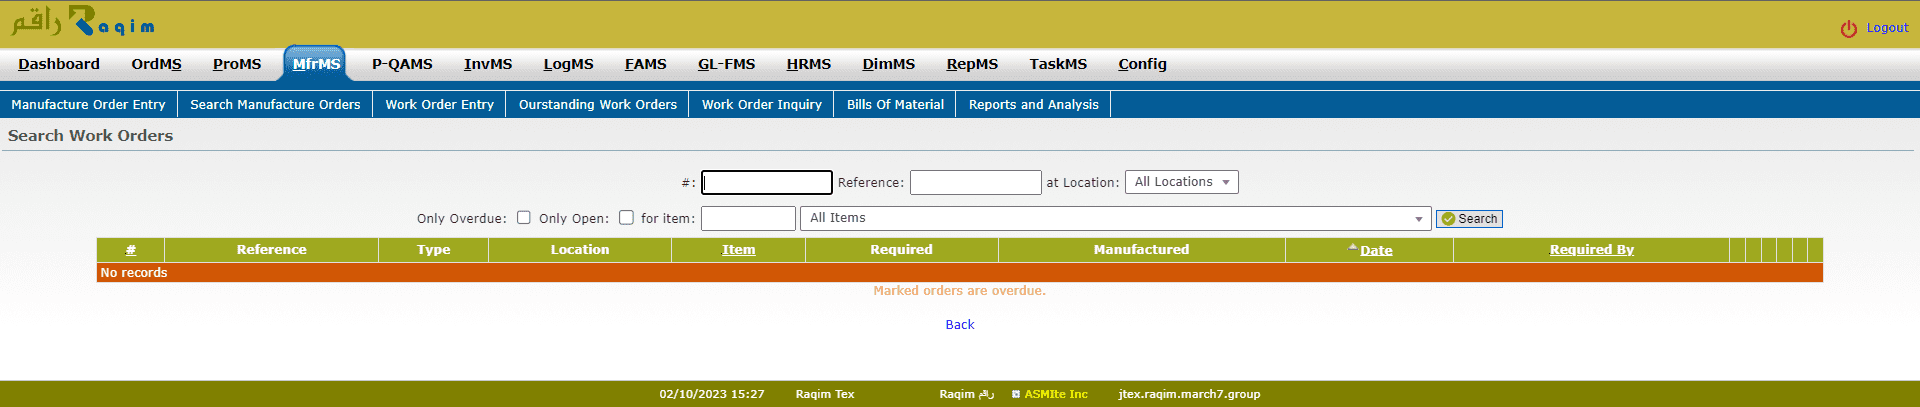1920x407 pixels.
Task: Focus the work order number field
Action: tap(766, 182)
